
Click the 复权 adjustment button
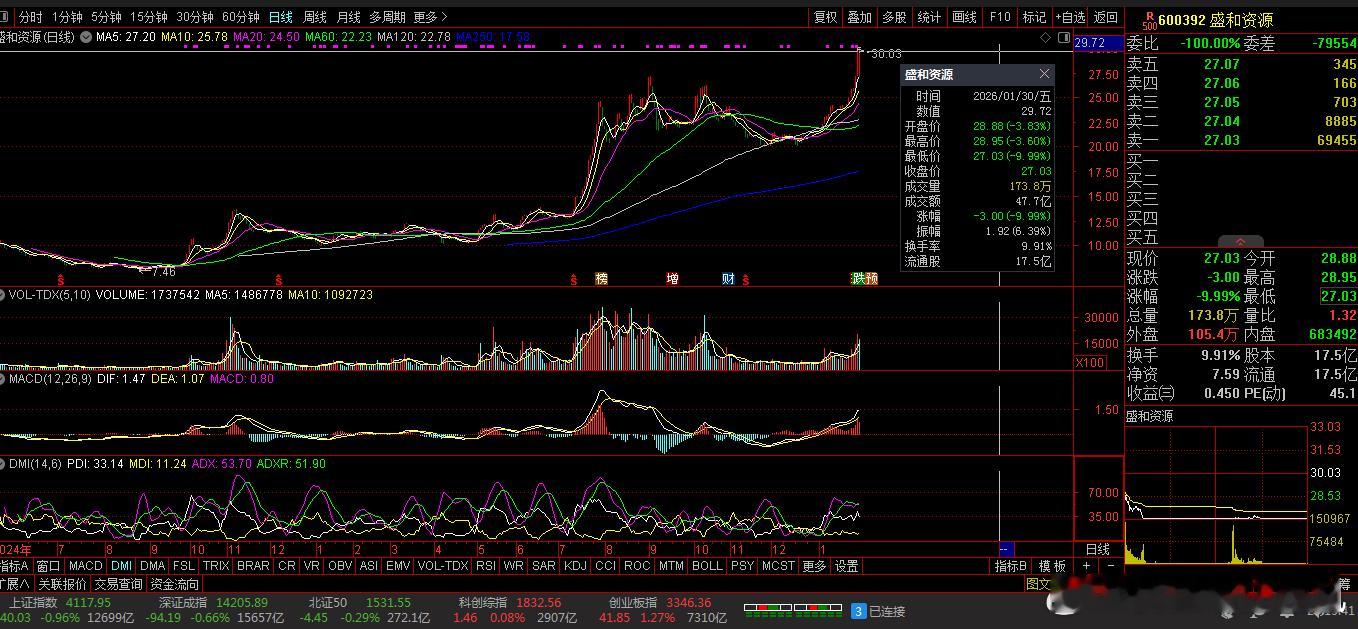825,17
